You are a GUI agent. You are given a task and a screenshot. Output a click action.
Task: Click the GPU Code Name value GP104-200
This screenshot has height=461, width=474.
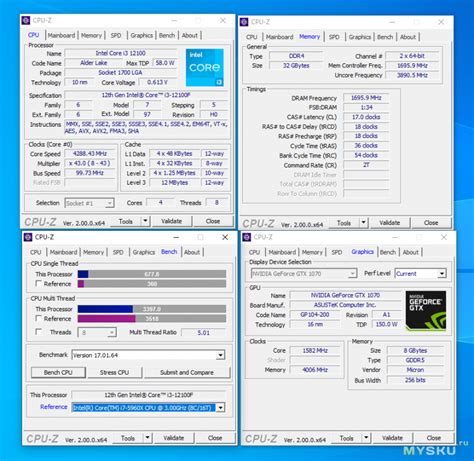[x=315, y=315]
